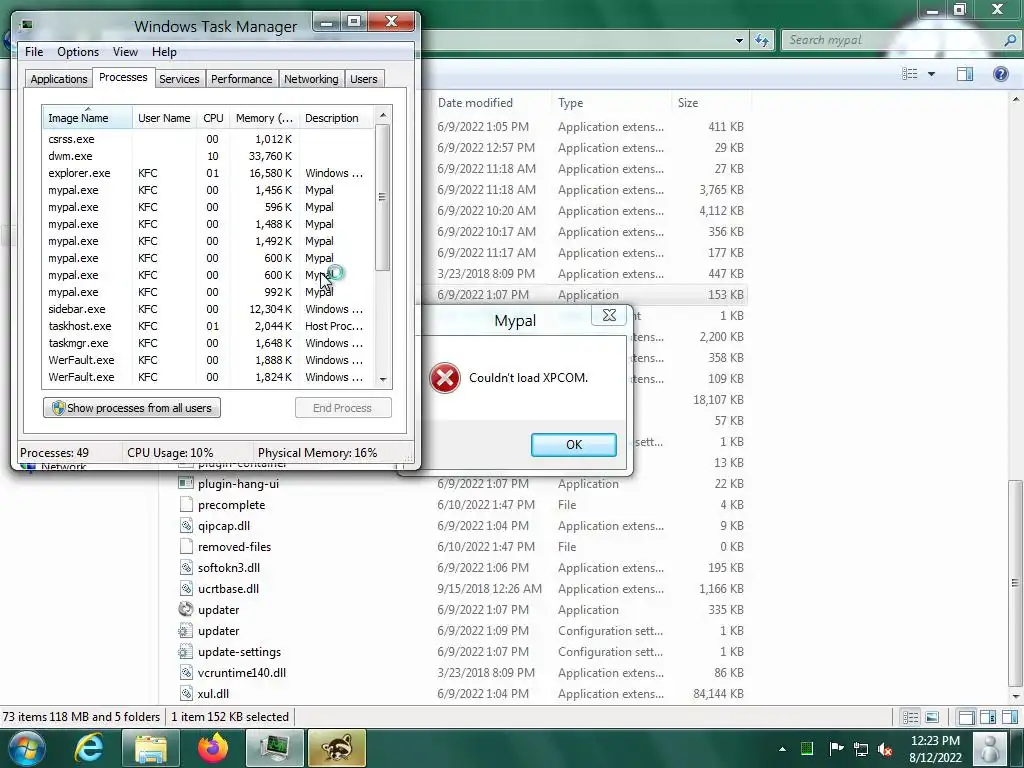Screen dimensions: 1024x768
Task: Open the Task Manager Options menu
Action: (78, 52)
